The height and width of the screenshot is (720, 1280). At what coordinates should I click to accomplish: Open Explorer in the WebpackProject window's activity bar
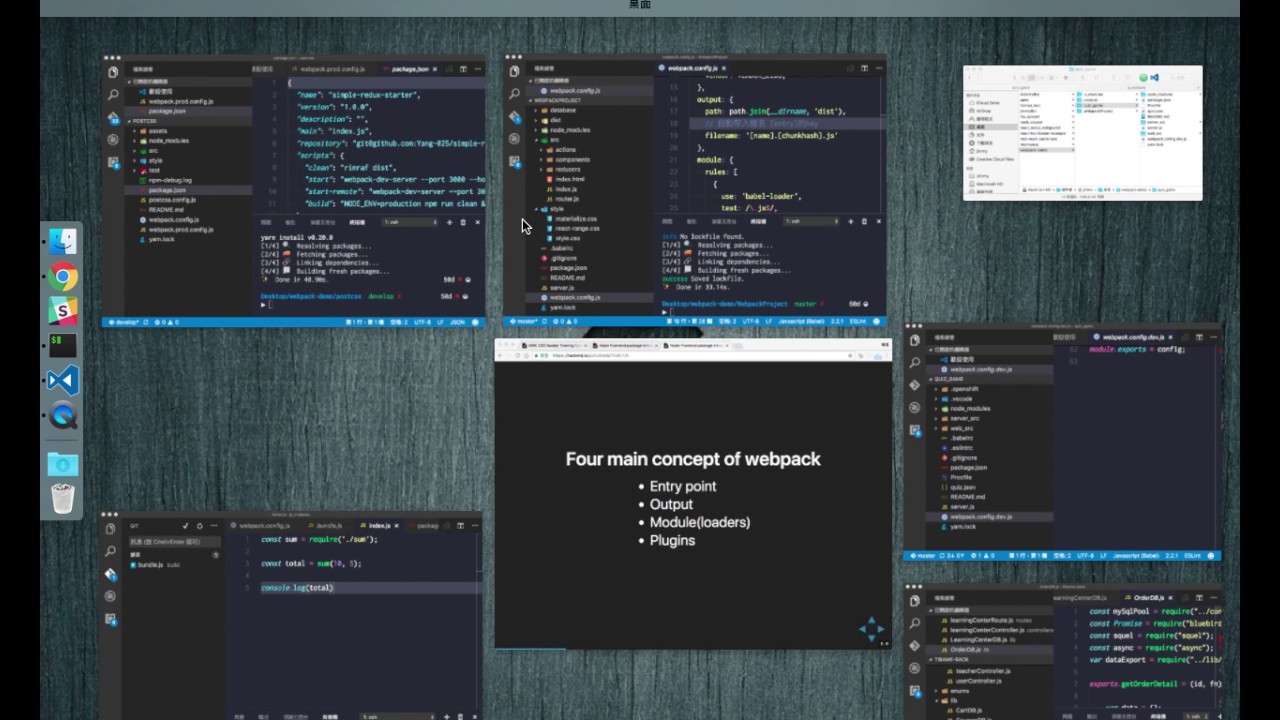(x=515, y=72)
